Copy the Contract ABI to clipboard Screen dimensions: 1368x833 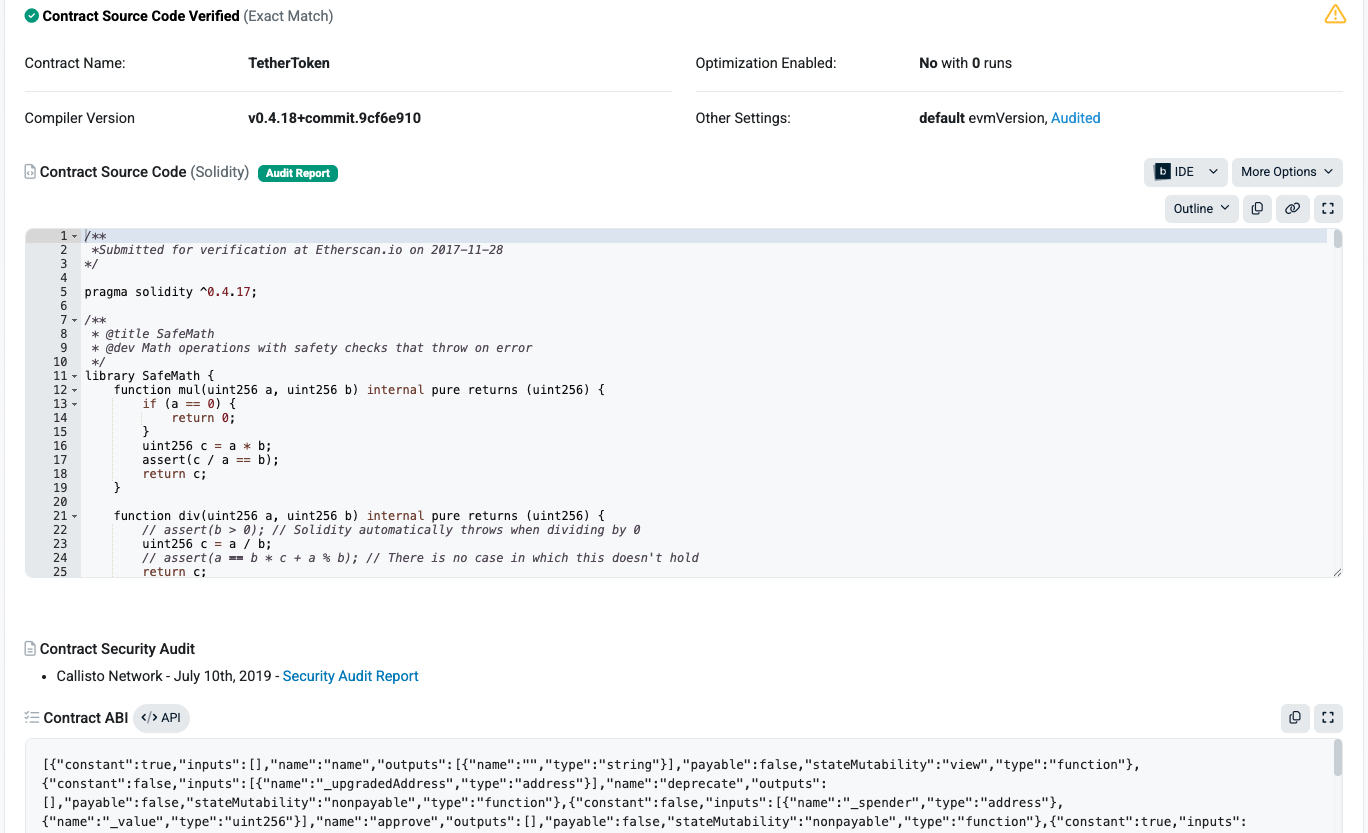pyautogui.click(x=1295, y=717)
